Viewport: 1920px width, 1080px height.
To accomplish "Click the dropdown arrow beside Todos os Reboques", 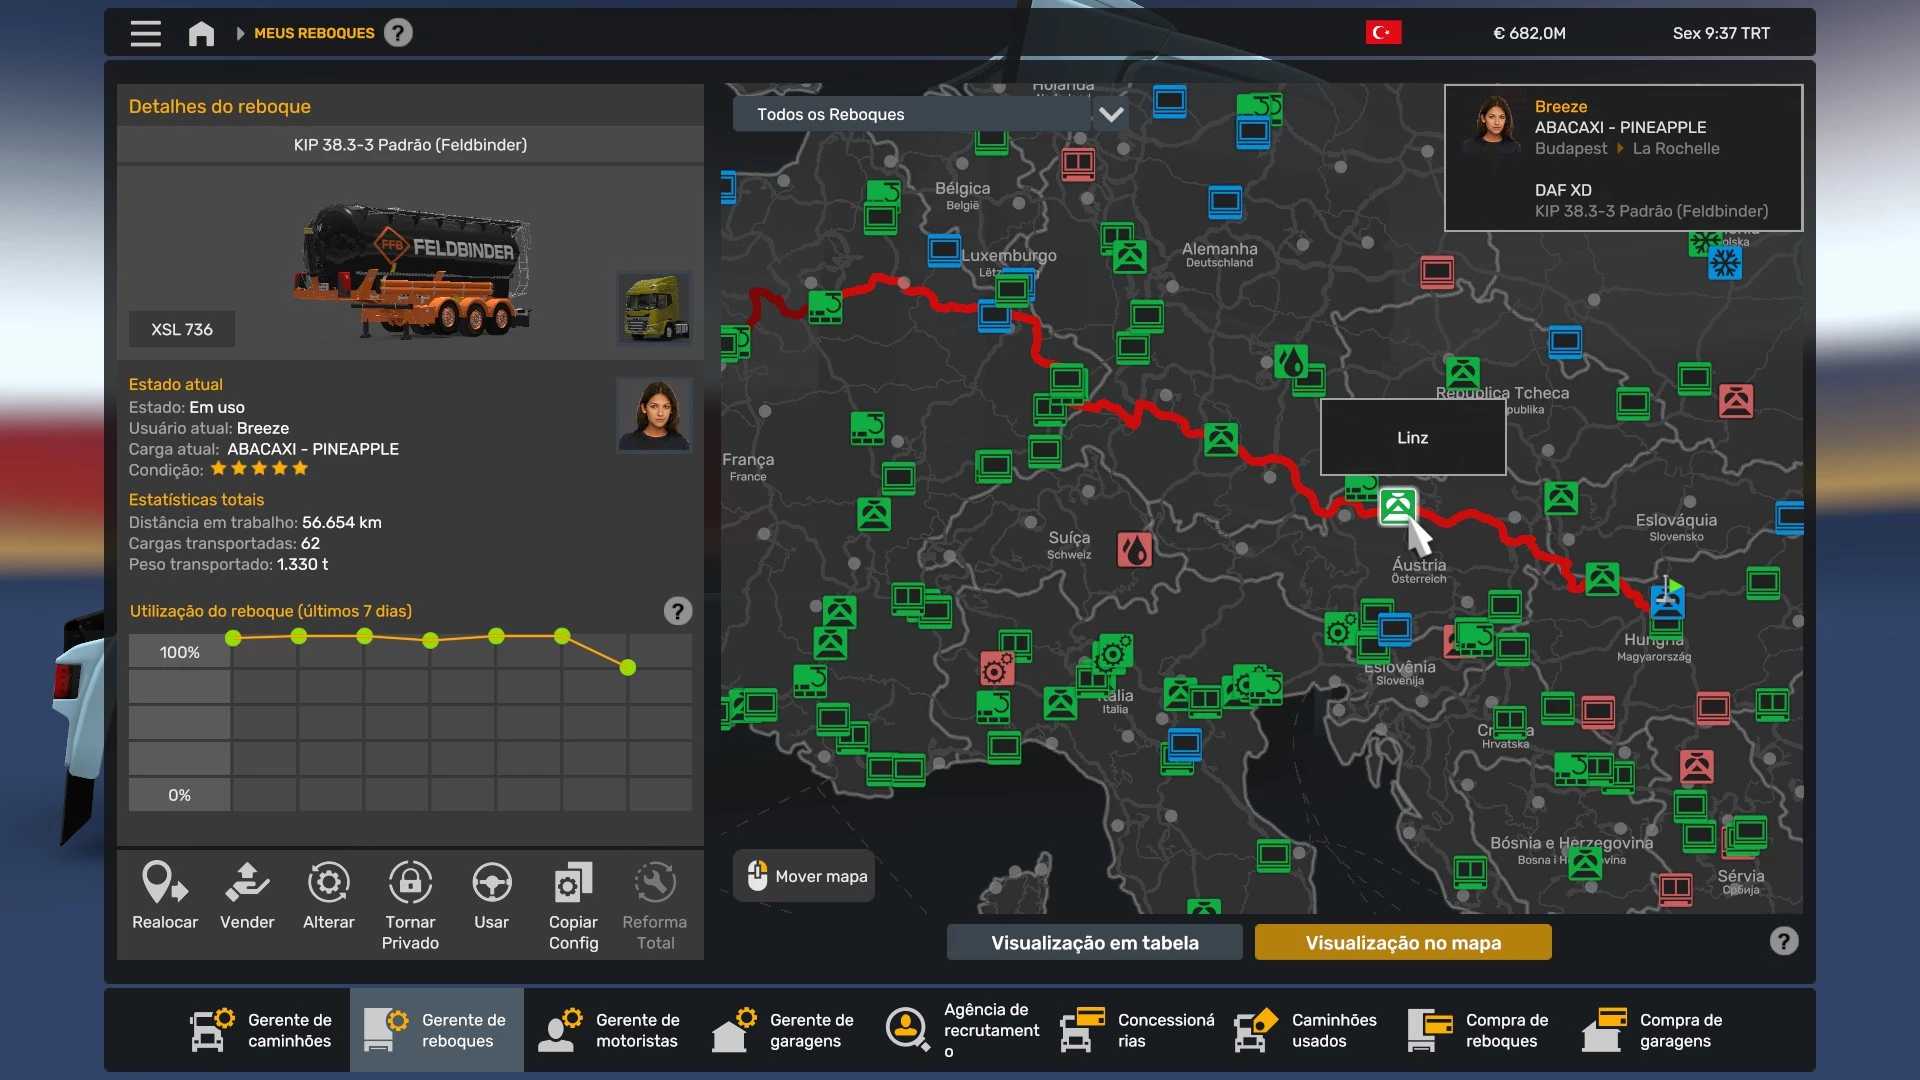I will tap(1111, 114).
